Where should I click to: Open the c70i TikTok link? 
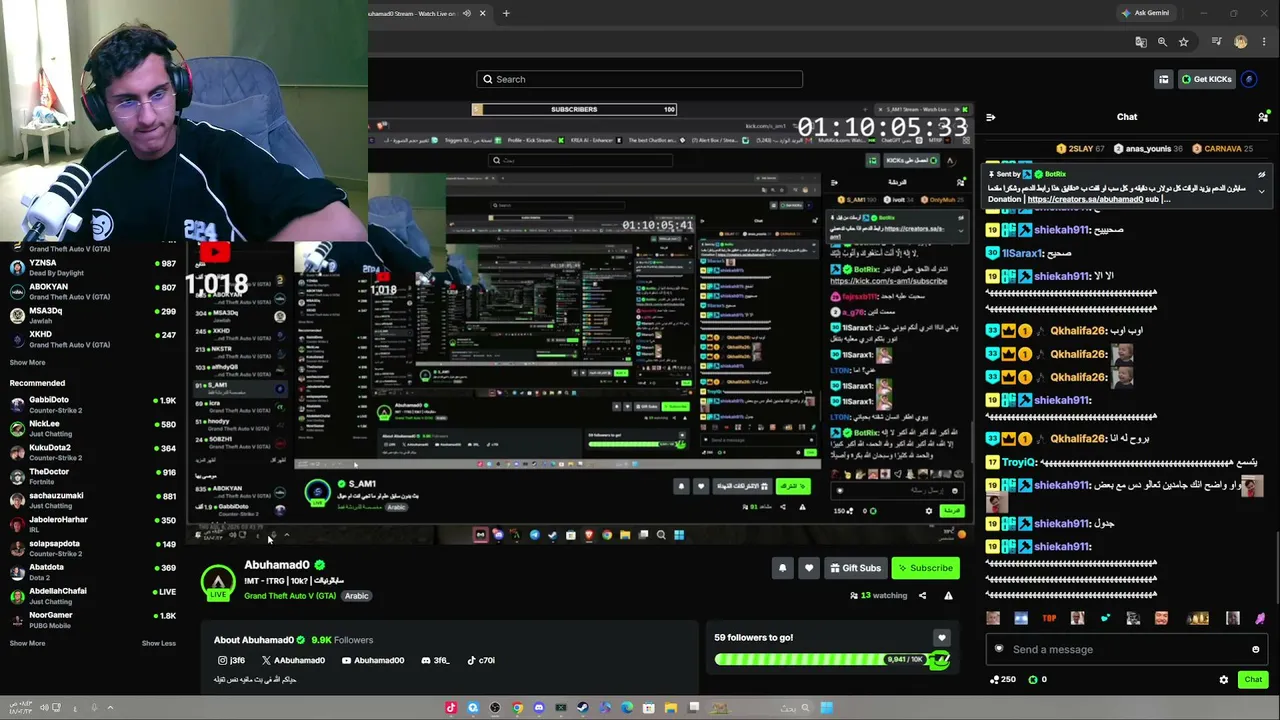(481, 660)
